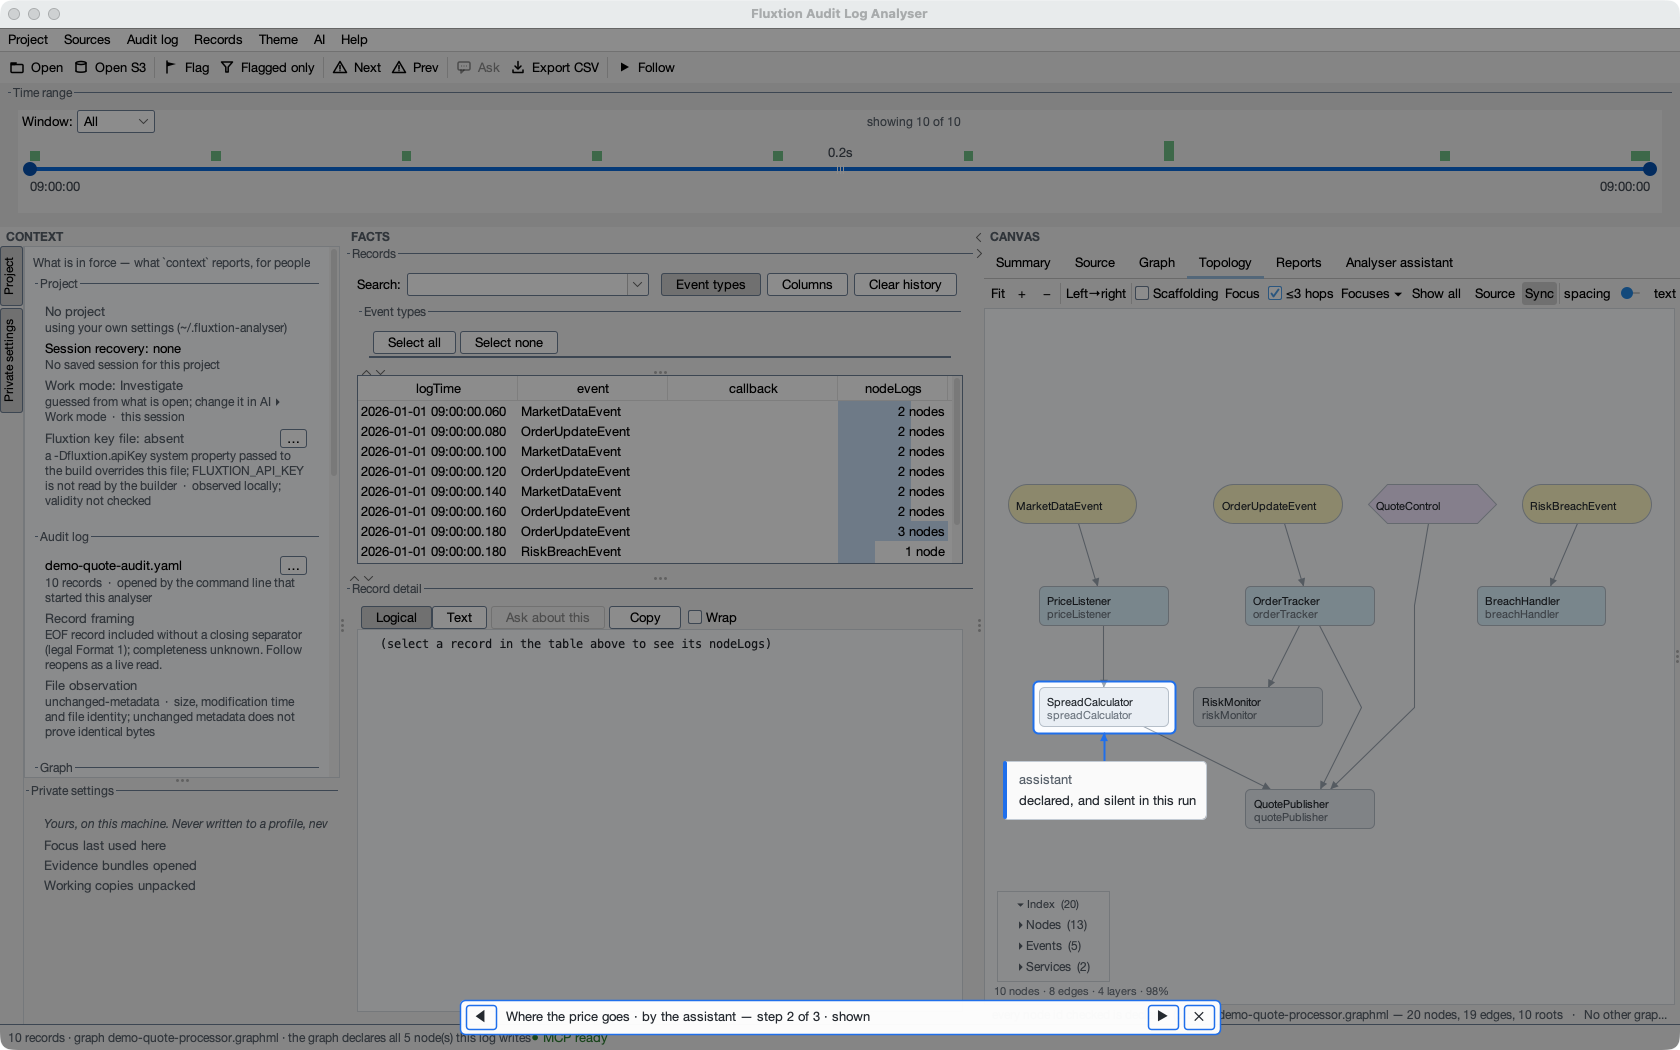Viewport: 1680px width, 1050px height.
Task: Open the Focuses dropdown menu
Action: (1371, 293)
